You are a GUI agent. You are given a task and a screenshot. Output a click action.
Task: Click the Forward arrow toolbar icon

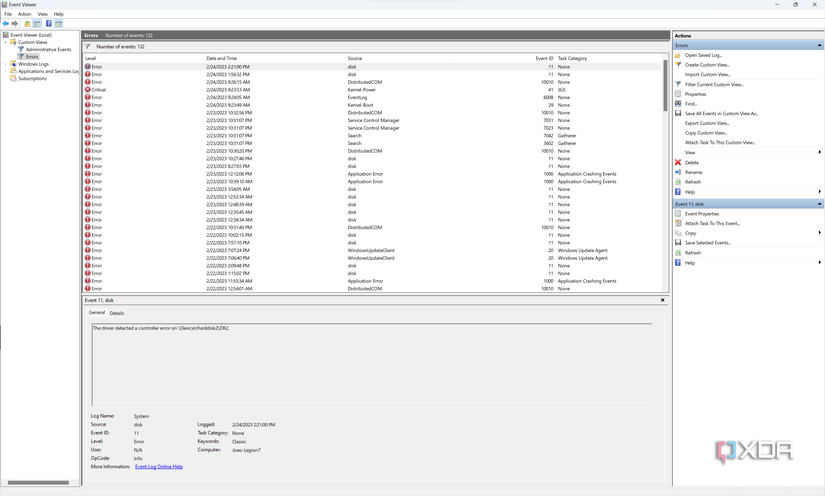(15, 24)
